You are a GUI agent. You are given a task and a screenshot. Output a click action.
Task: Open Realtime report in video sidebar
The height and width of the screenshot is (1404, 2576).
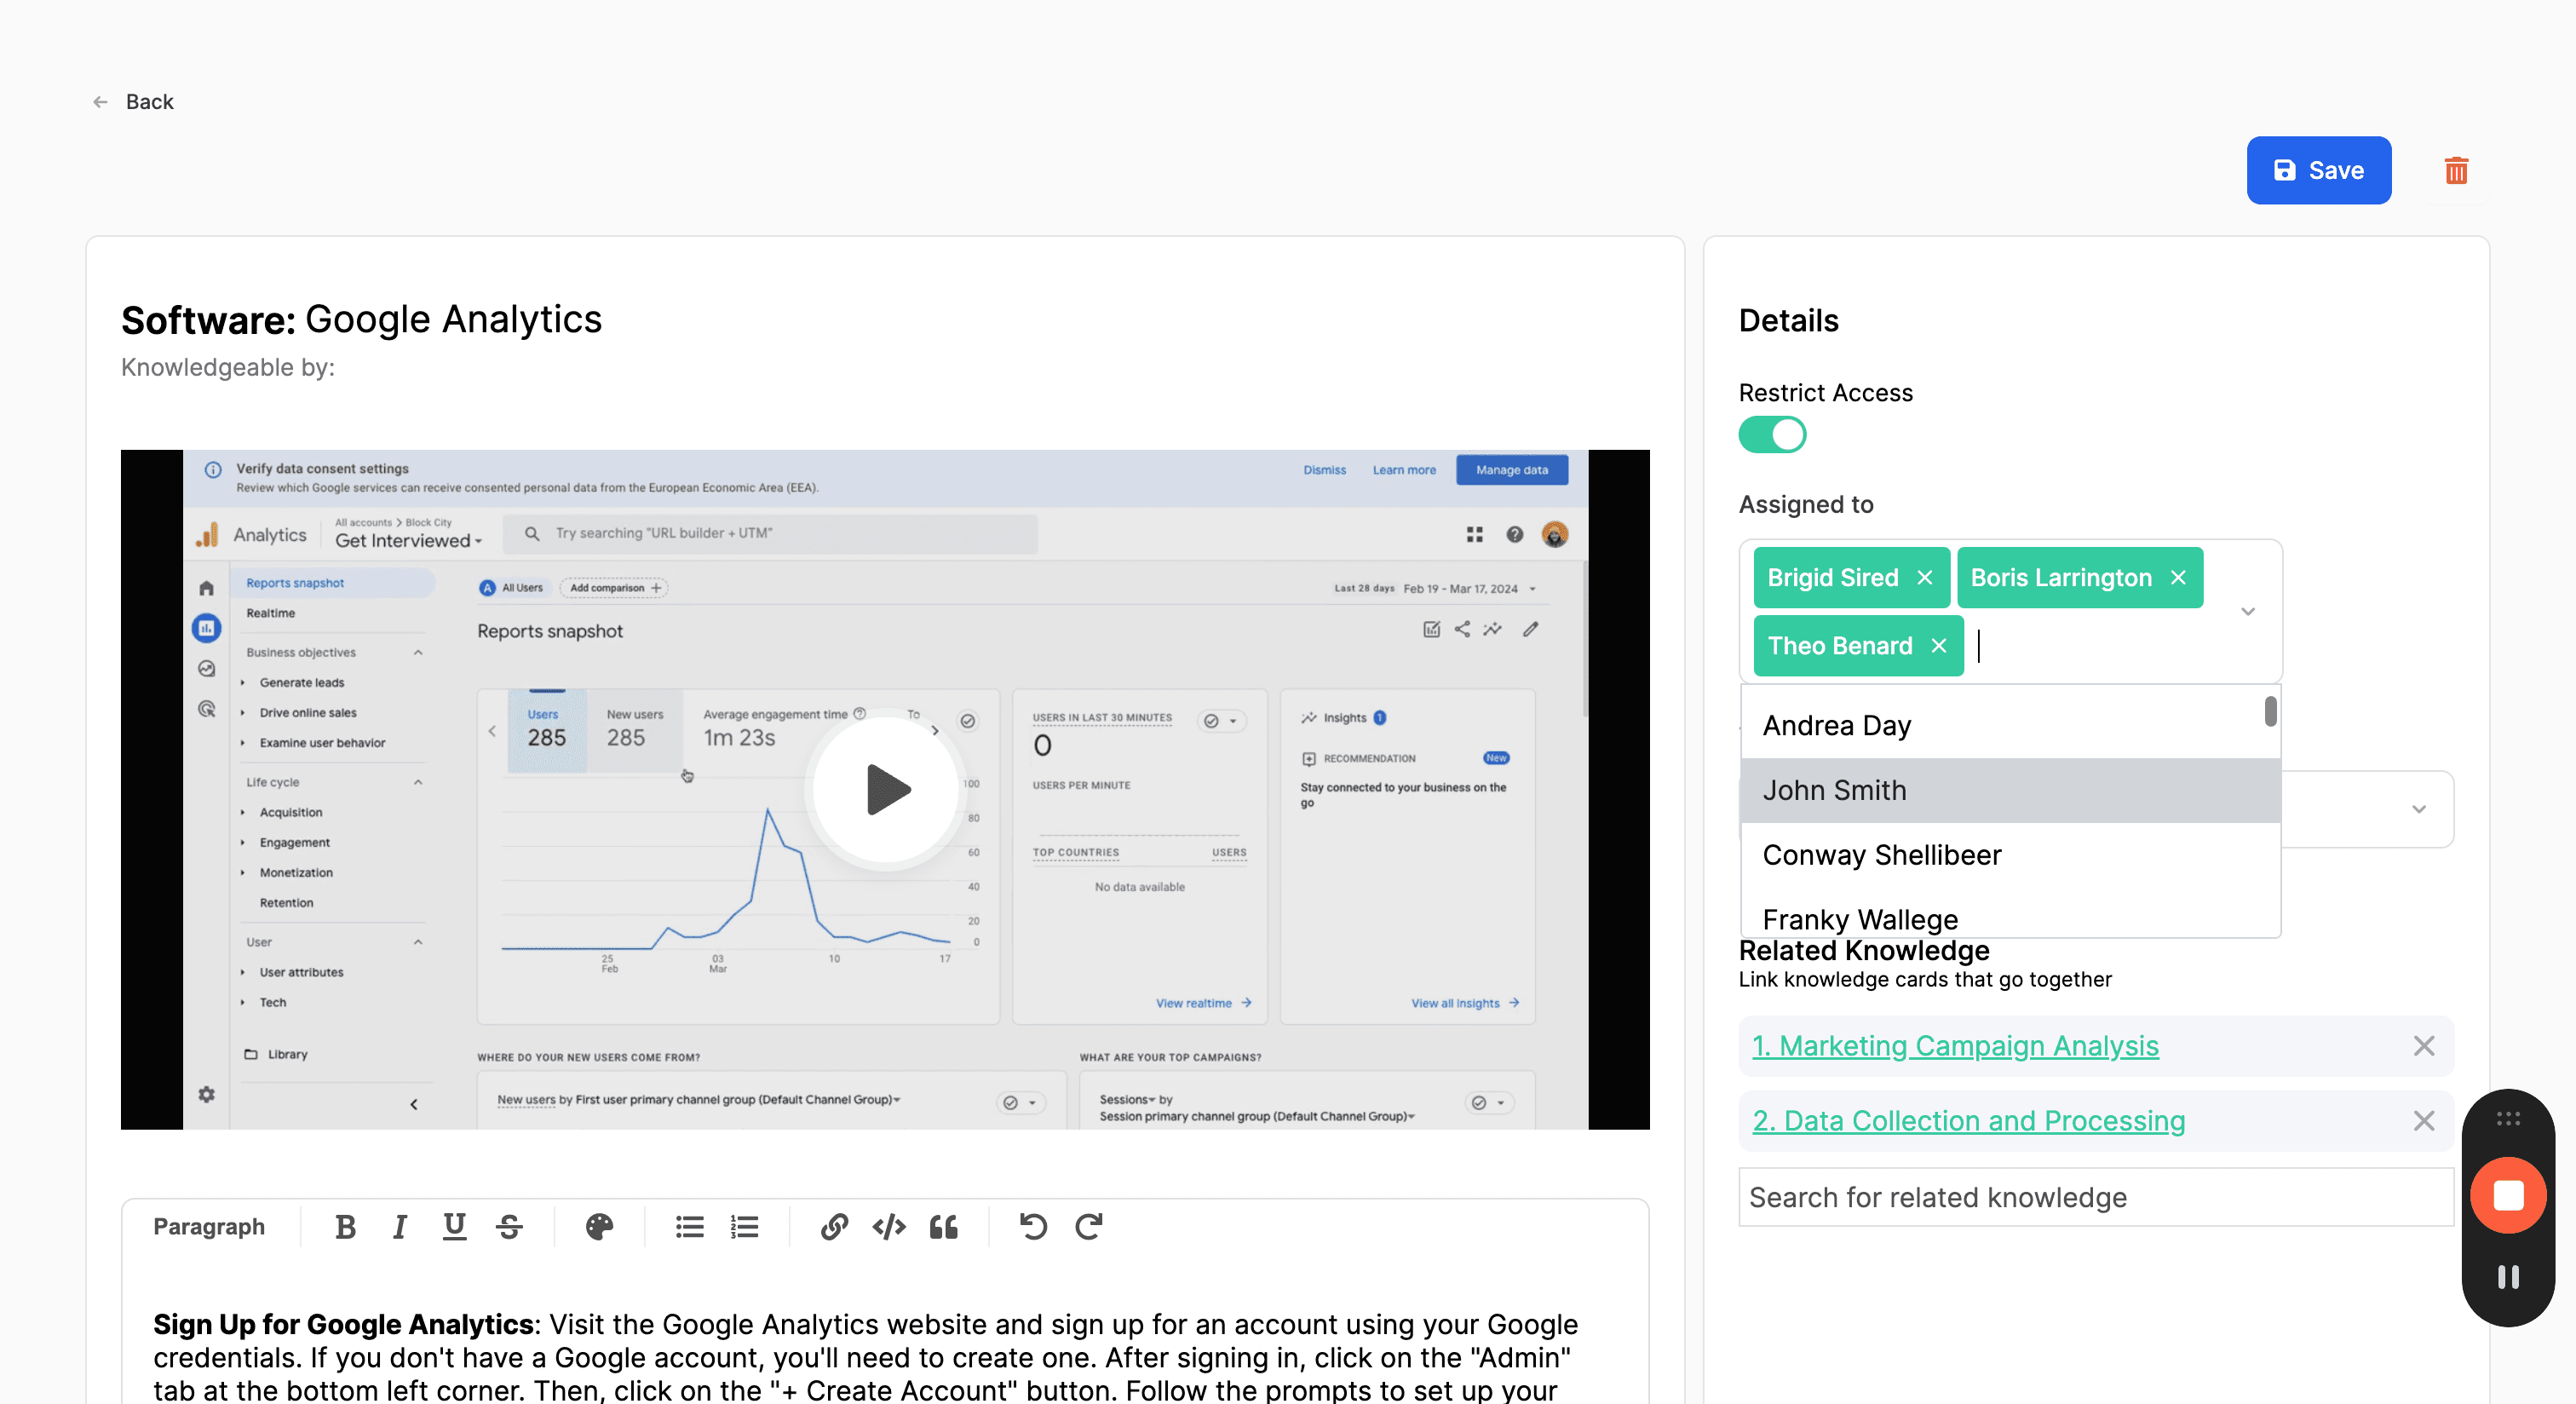point(270,613)
